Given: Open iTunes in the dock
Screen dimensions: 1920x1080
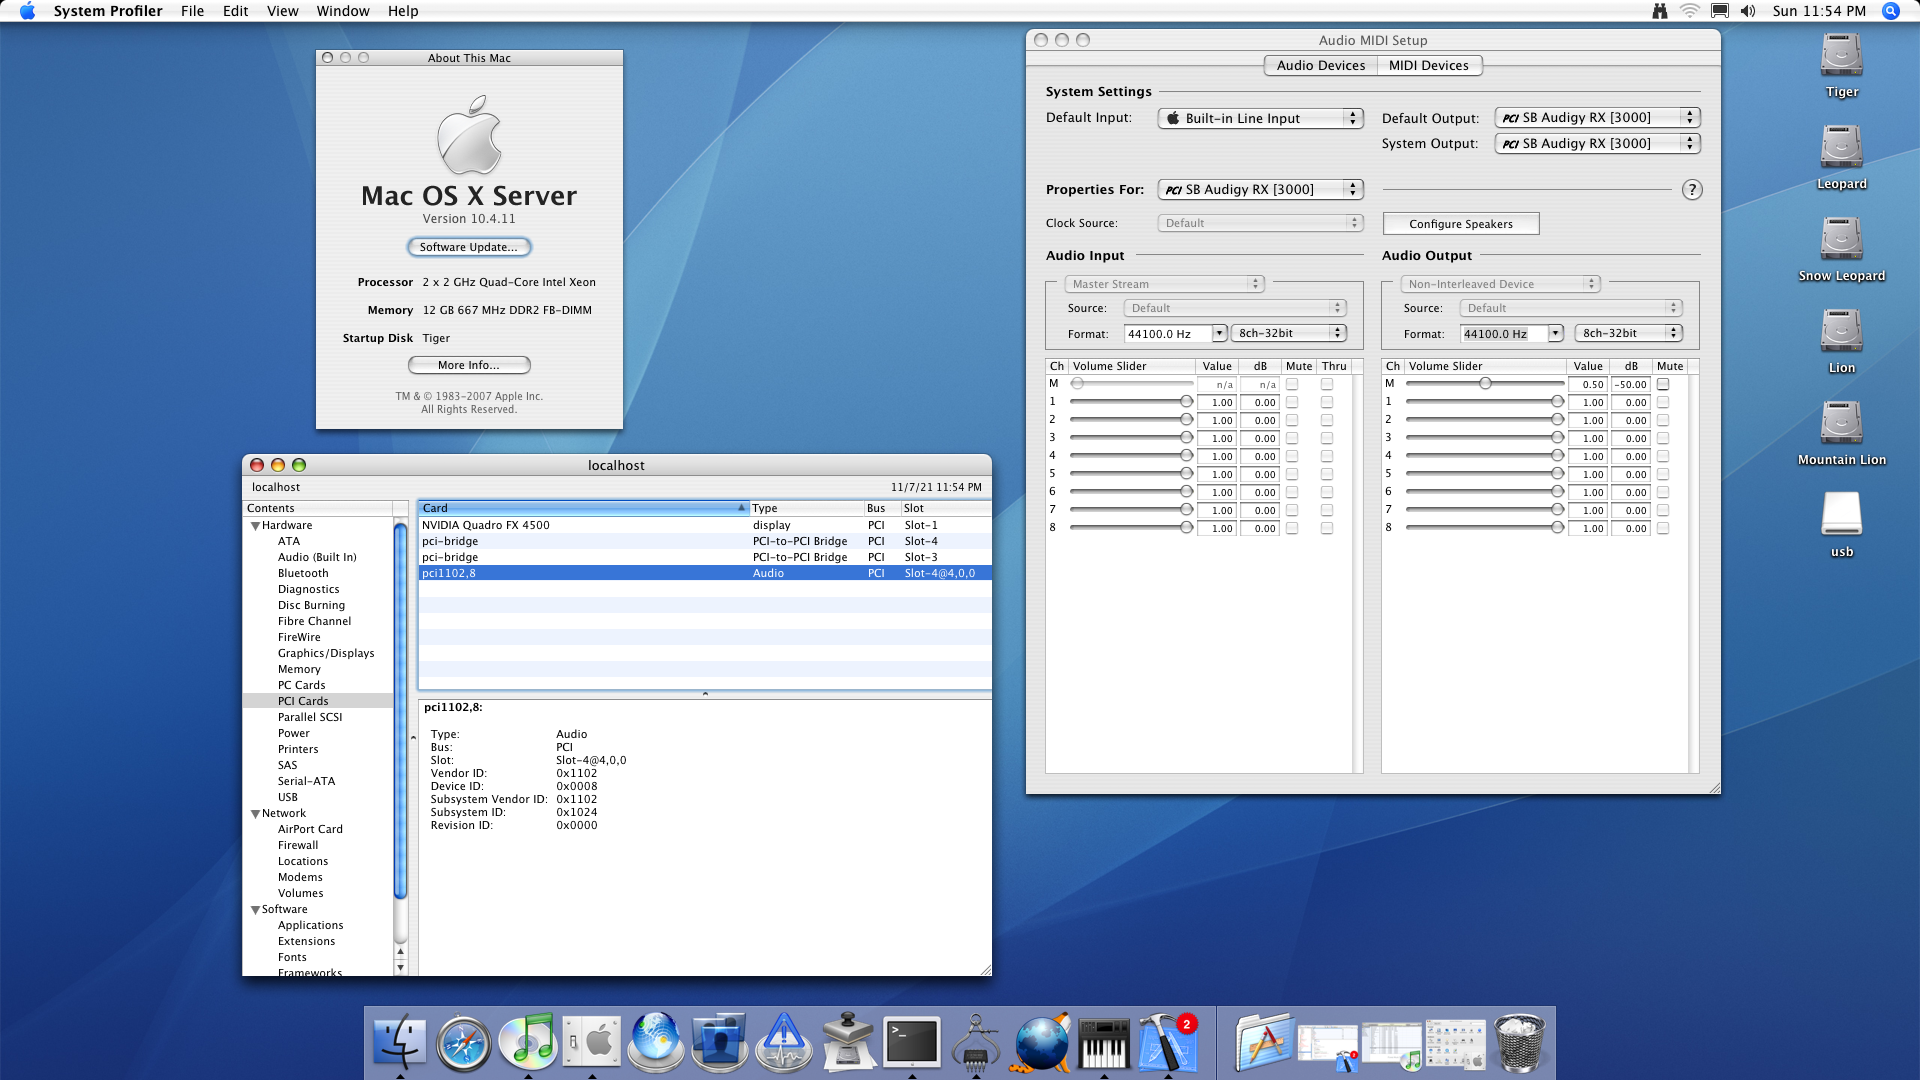Looking at the screenshot, I should click(x=528, y=1041).
